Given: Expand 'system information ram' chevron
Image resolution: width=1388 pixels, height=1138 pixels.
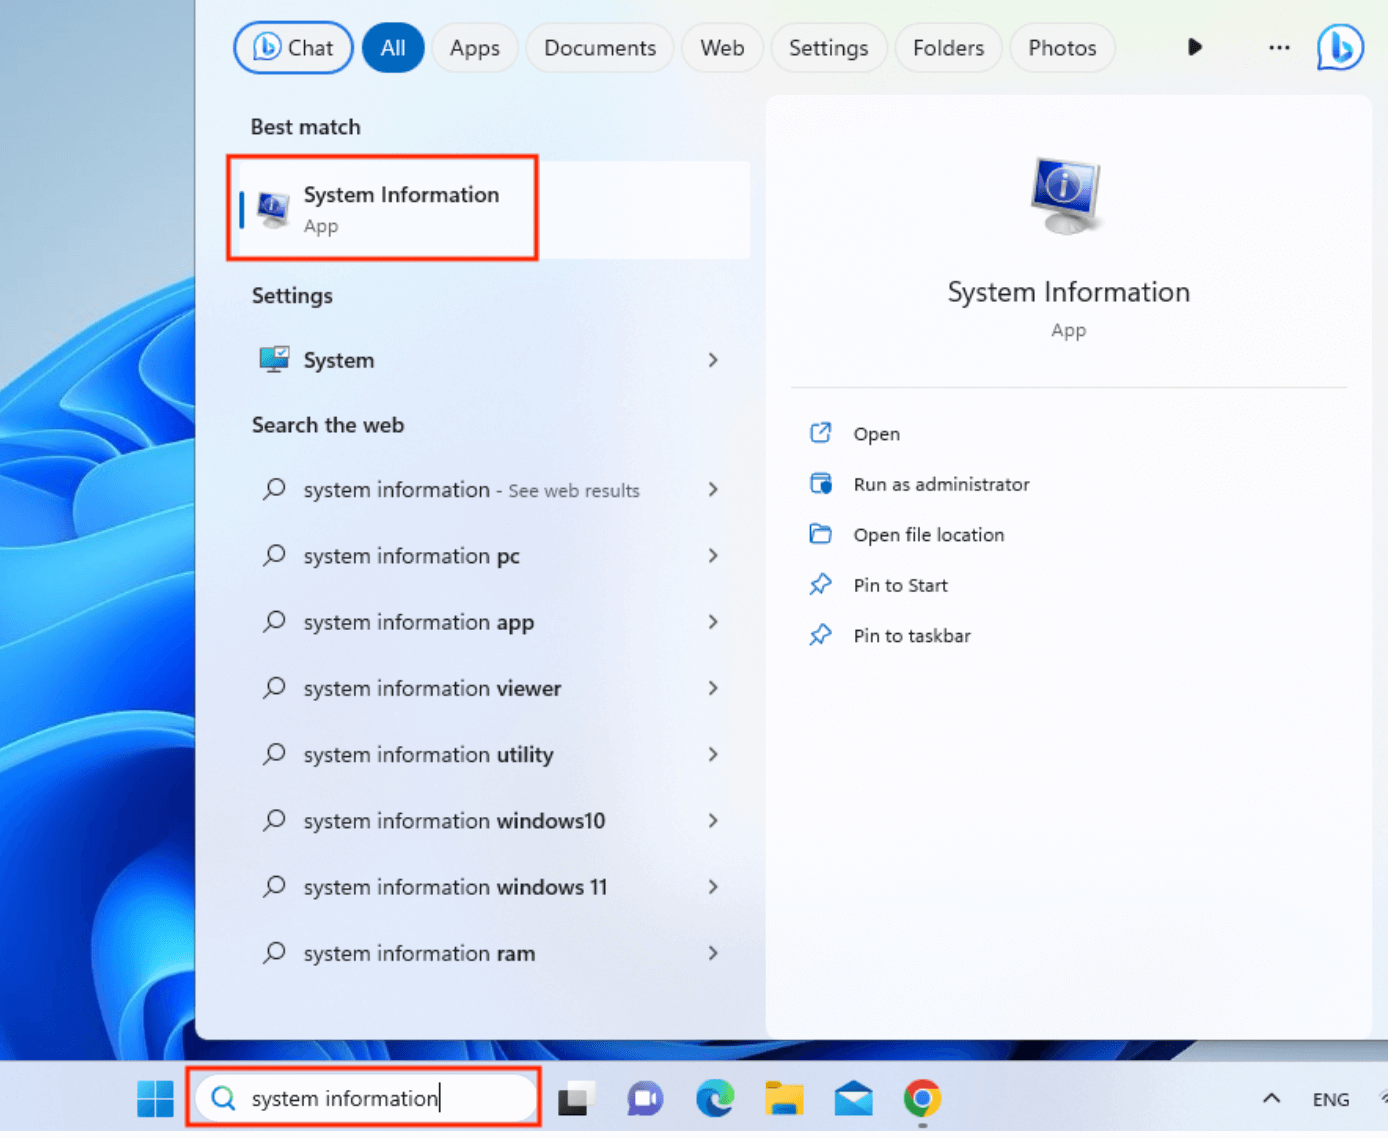Looking at the screenshot, I should click(x=713, y=952).
